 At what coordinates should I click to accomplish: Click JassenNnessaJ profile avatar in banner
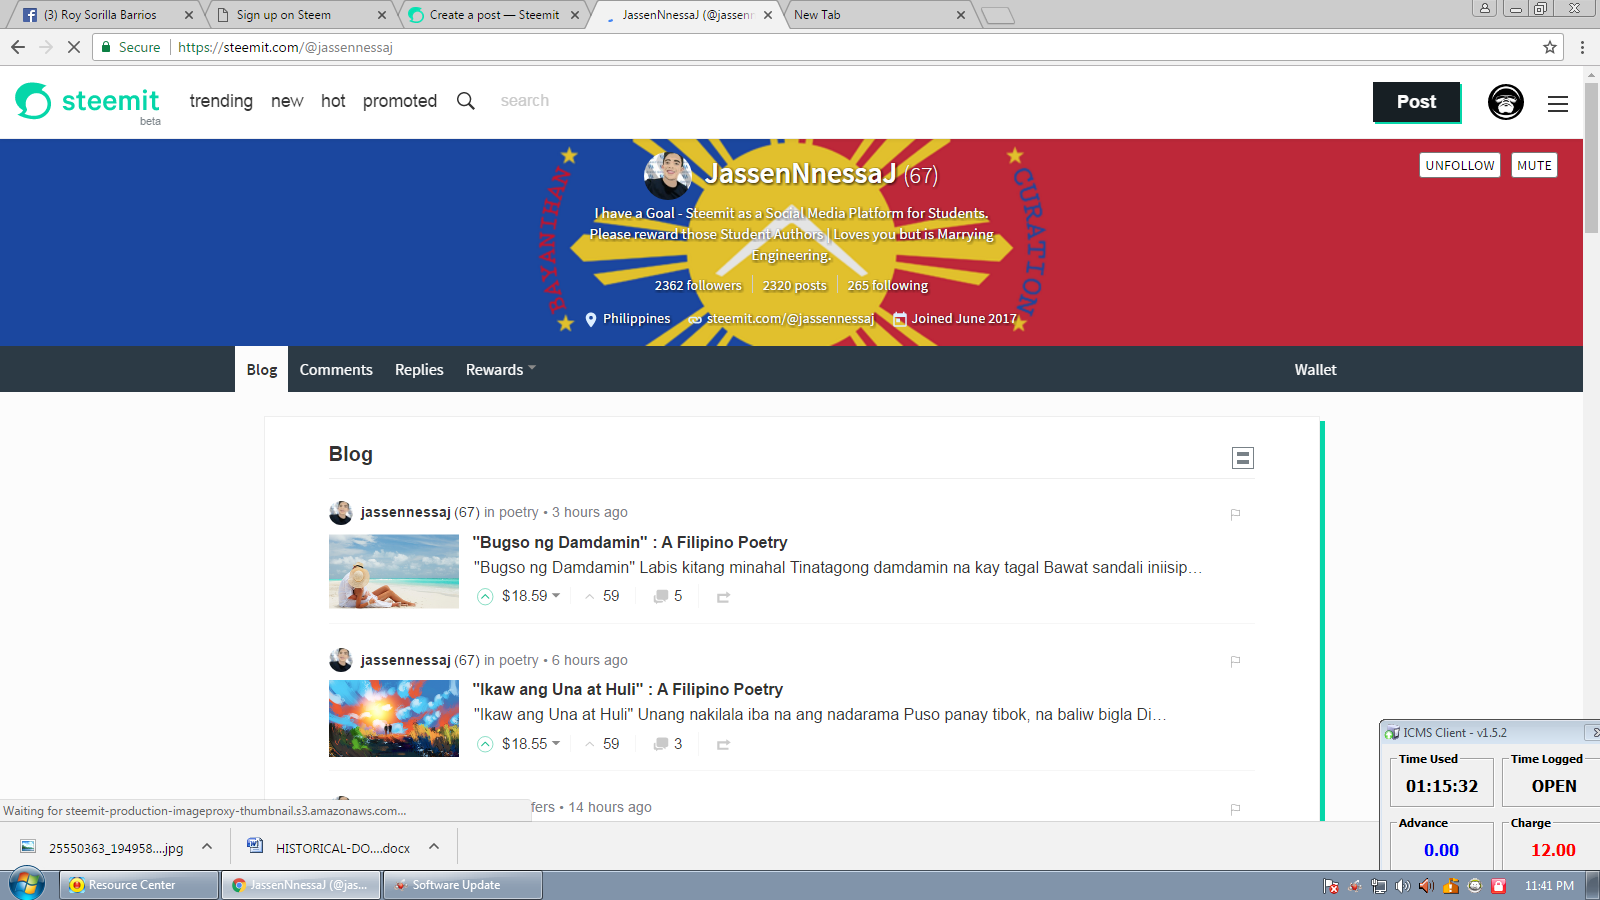(x=668, y=176)
